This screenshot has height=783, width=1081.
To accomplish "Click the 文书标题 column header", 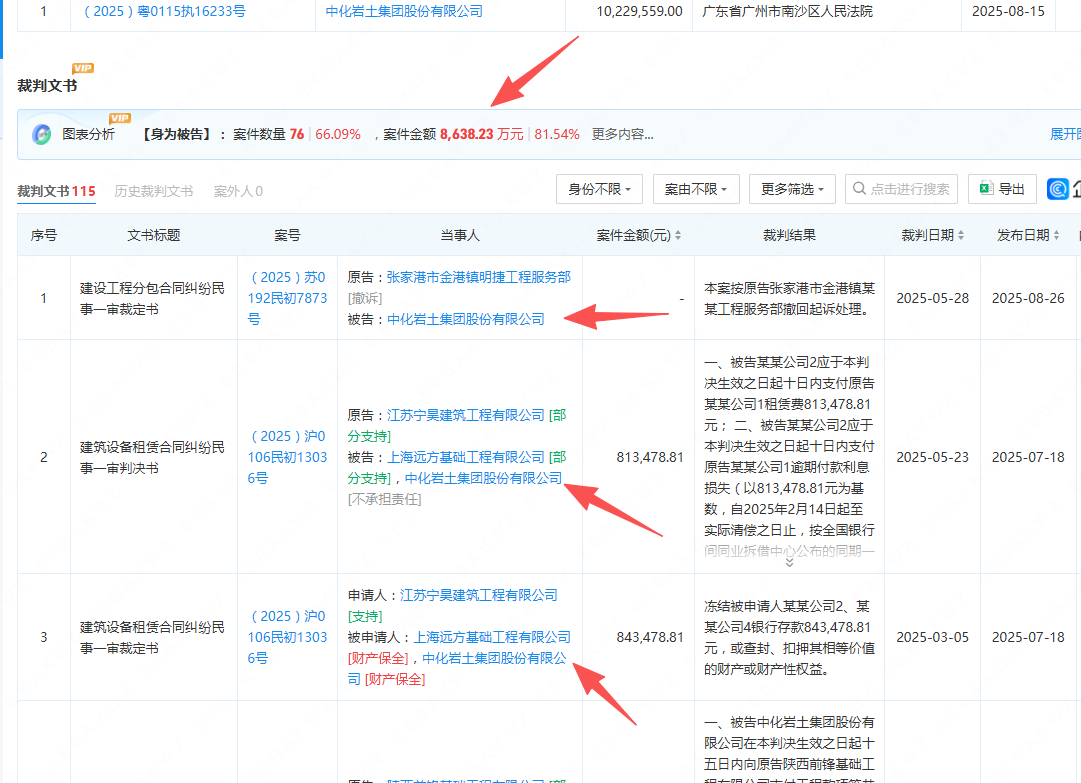I will click(154, 236).
